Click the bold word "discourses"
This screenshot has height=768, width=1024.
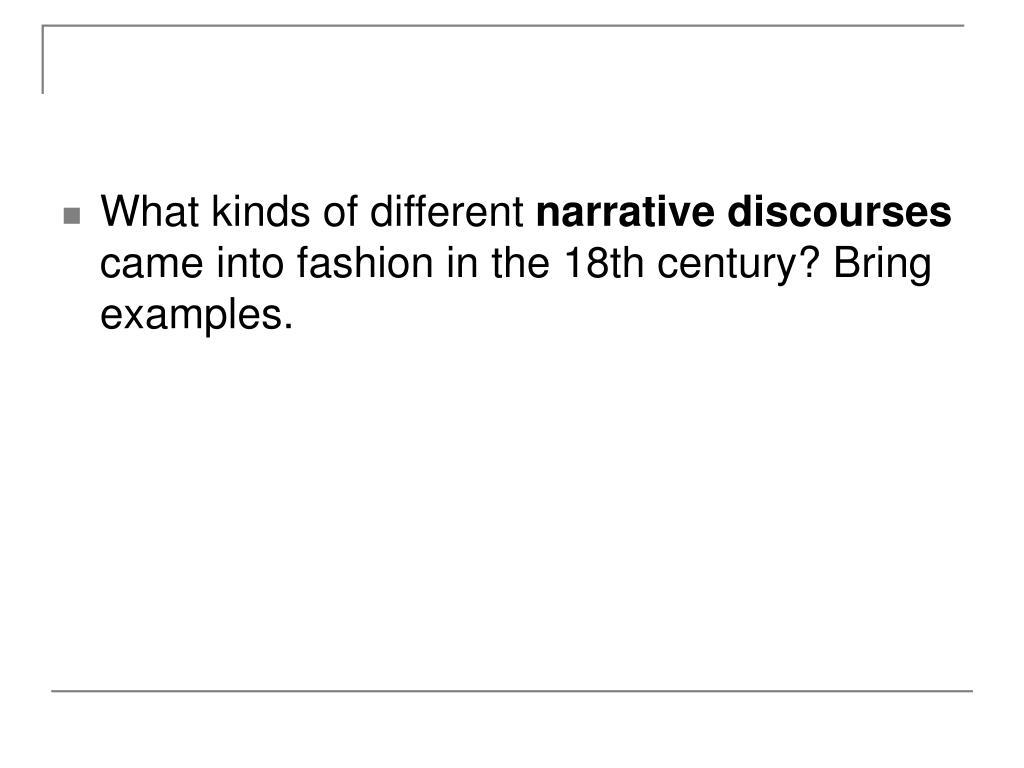pyautogui.click(x=839, y=212)
